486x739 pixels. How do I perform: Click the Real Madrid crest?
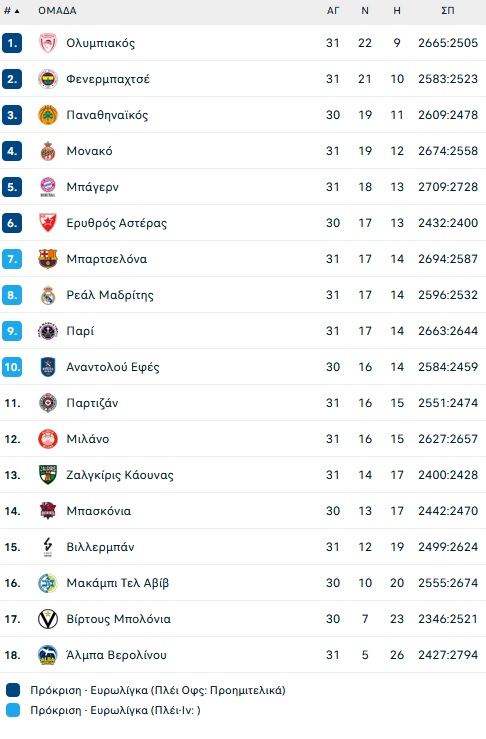48,295
